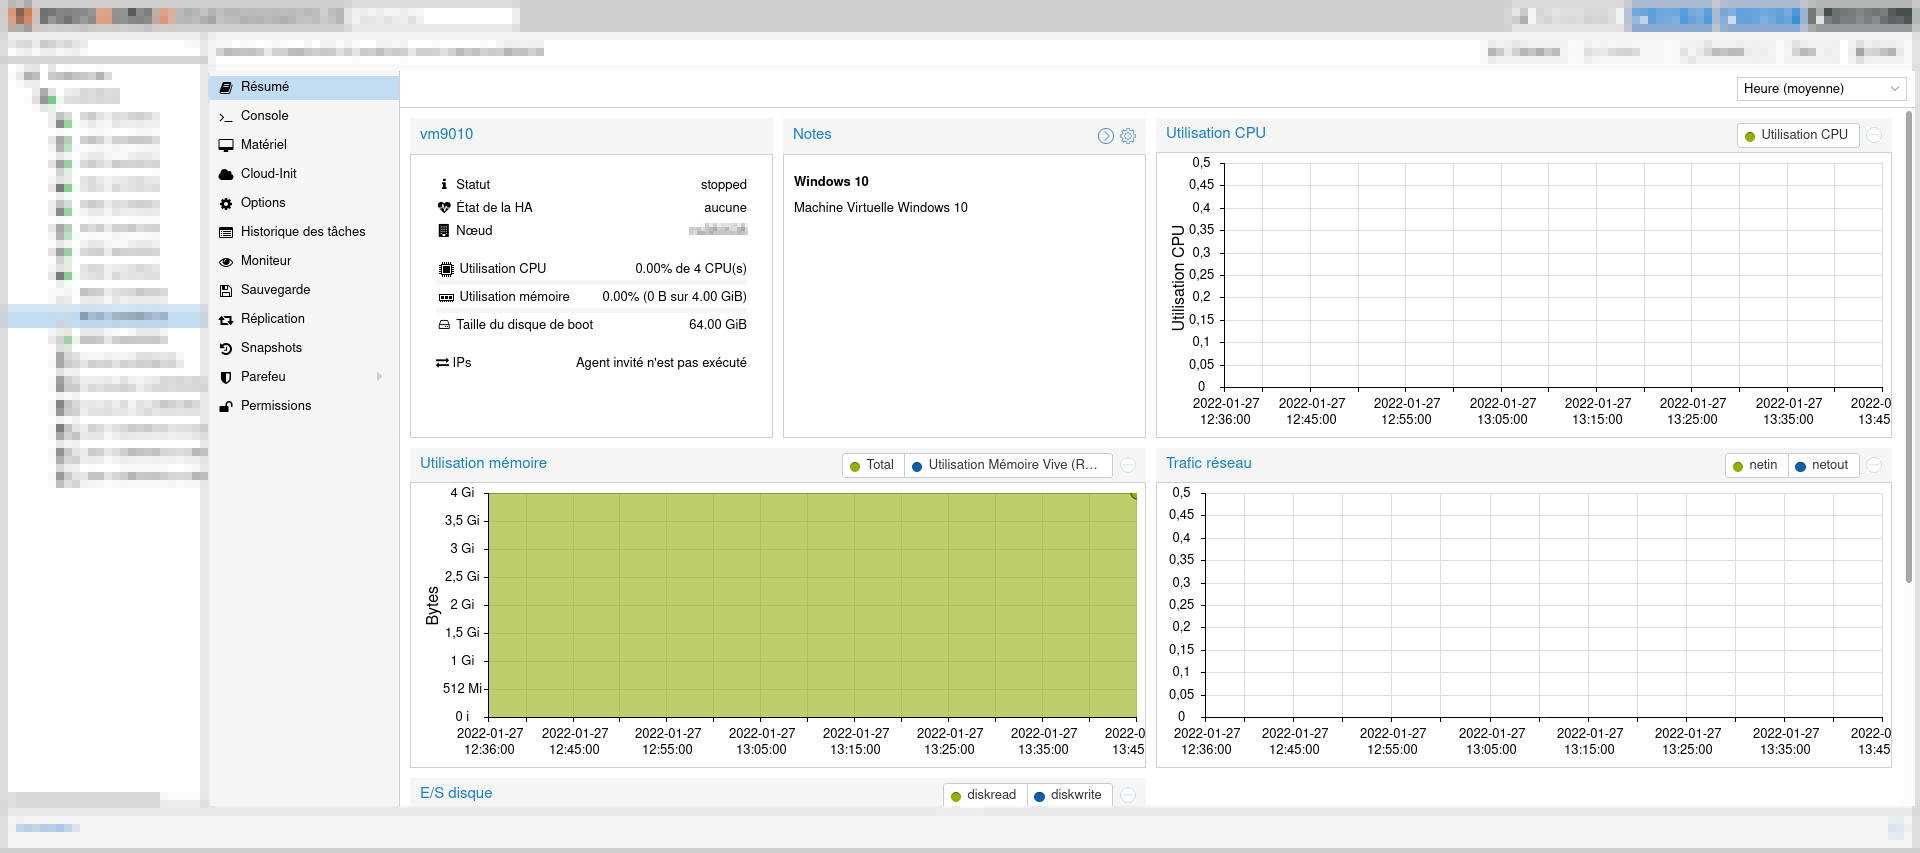The width and height of the screenshot is (1920, 853).
Task: Click the boot disk drive icon
Action: pos(444,325)
